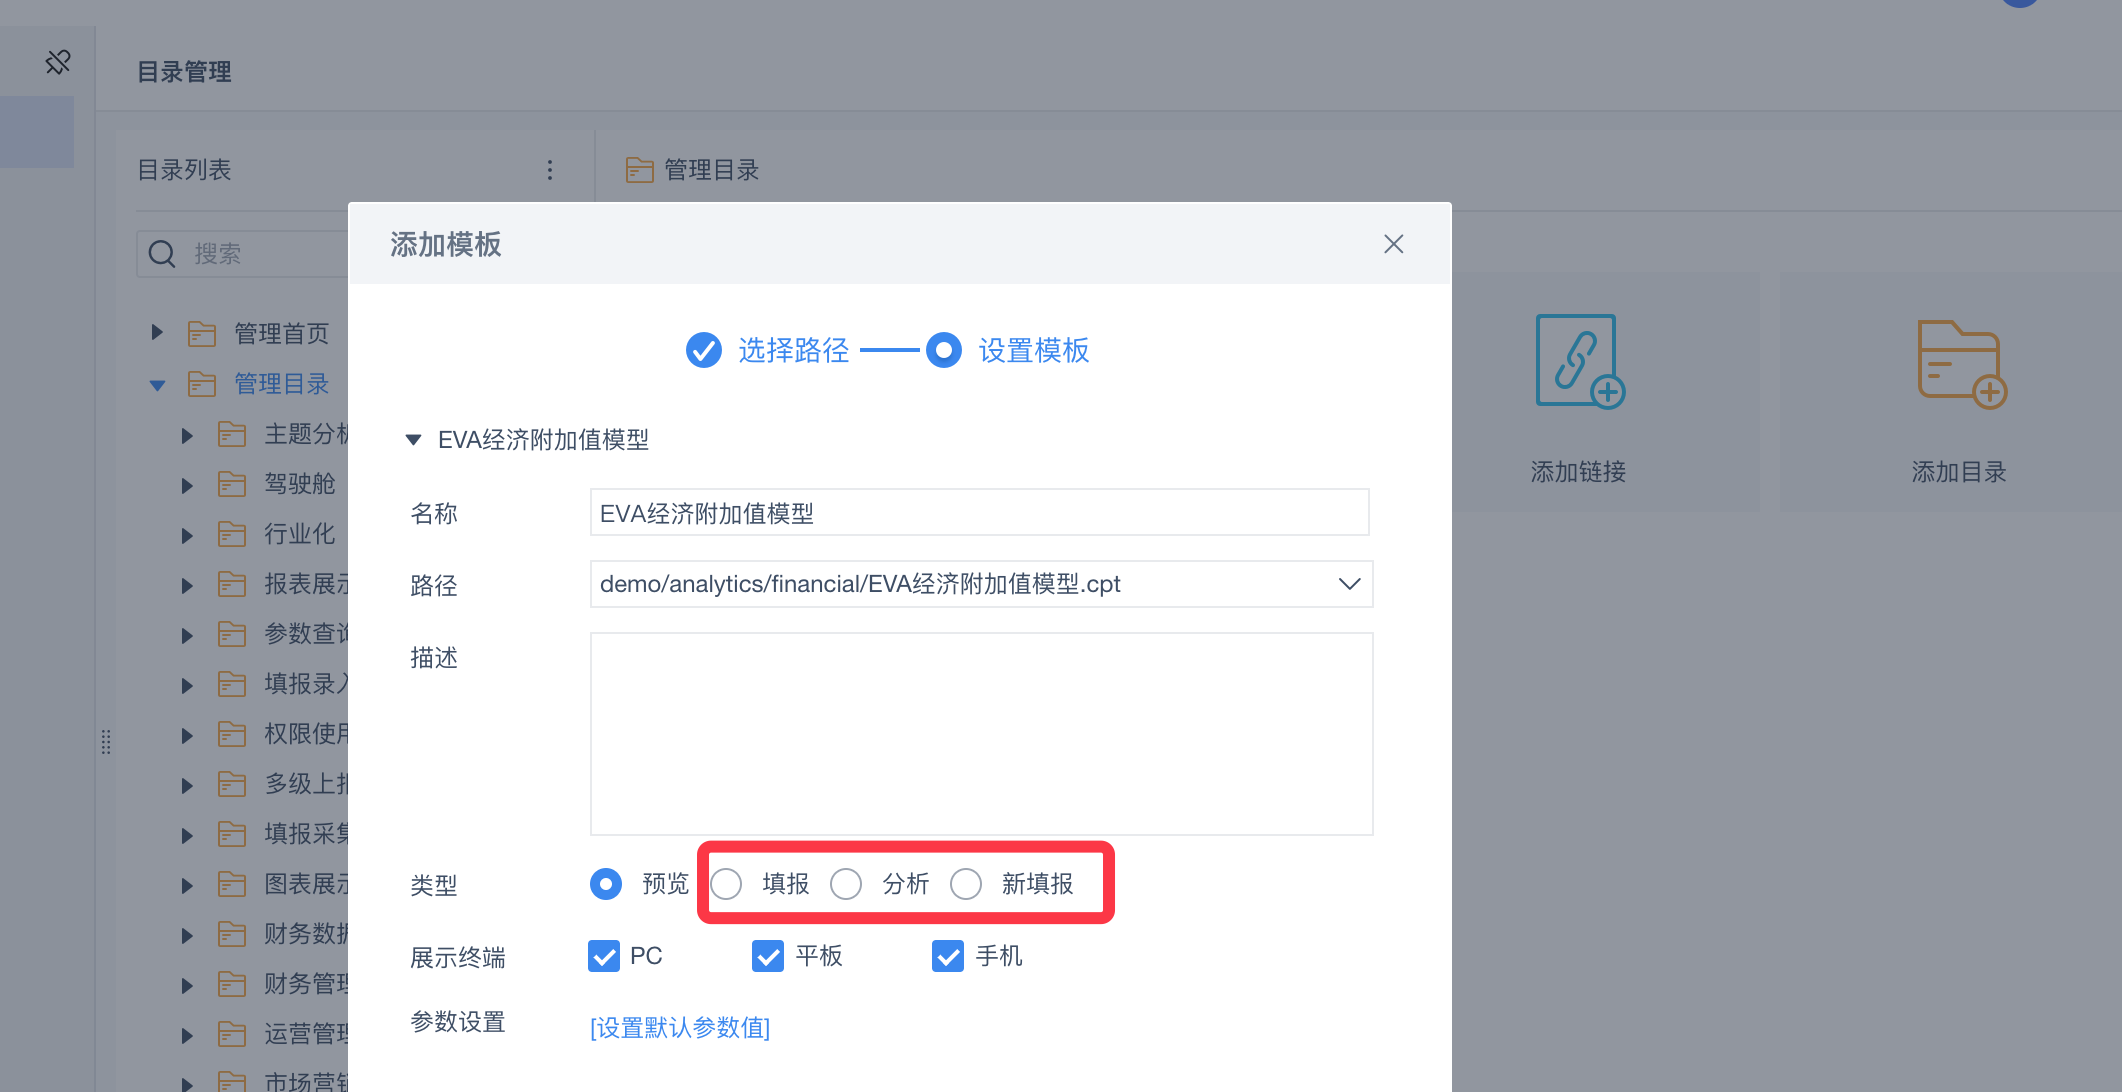Close the 添加模板 dialog
The height and width of the screenshot is (1092, 2122).
[x=1393, y=244]
